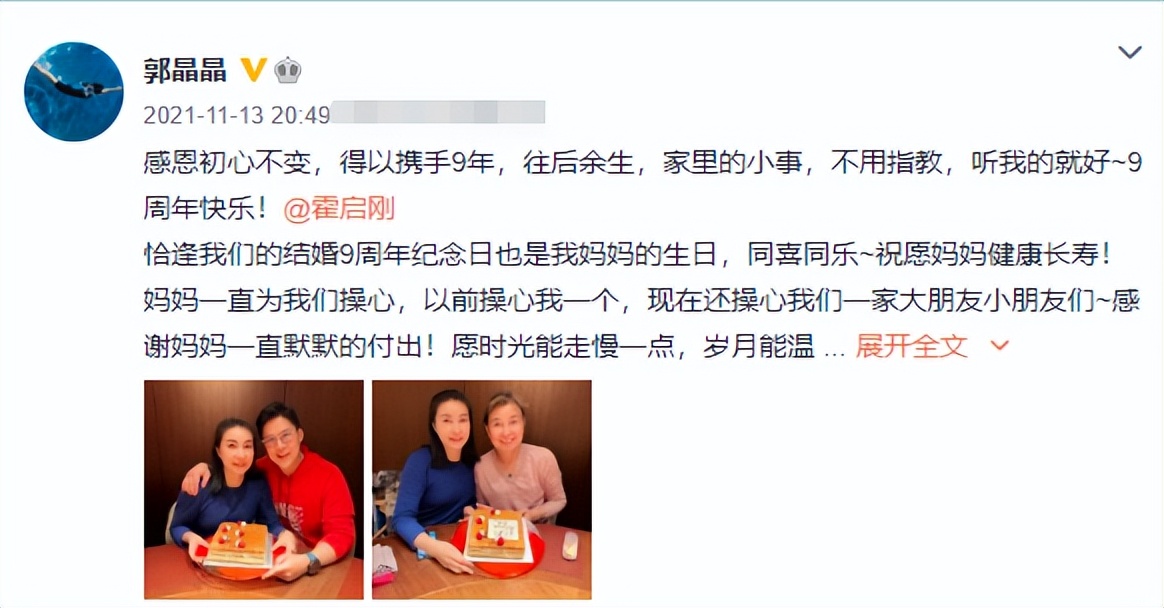1164x608 pixels.
Task: Click the line starting 恰逢我们的结婚9周年
Action: (x=629, y=255)
